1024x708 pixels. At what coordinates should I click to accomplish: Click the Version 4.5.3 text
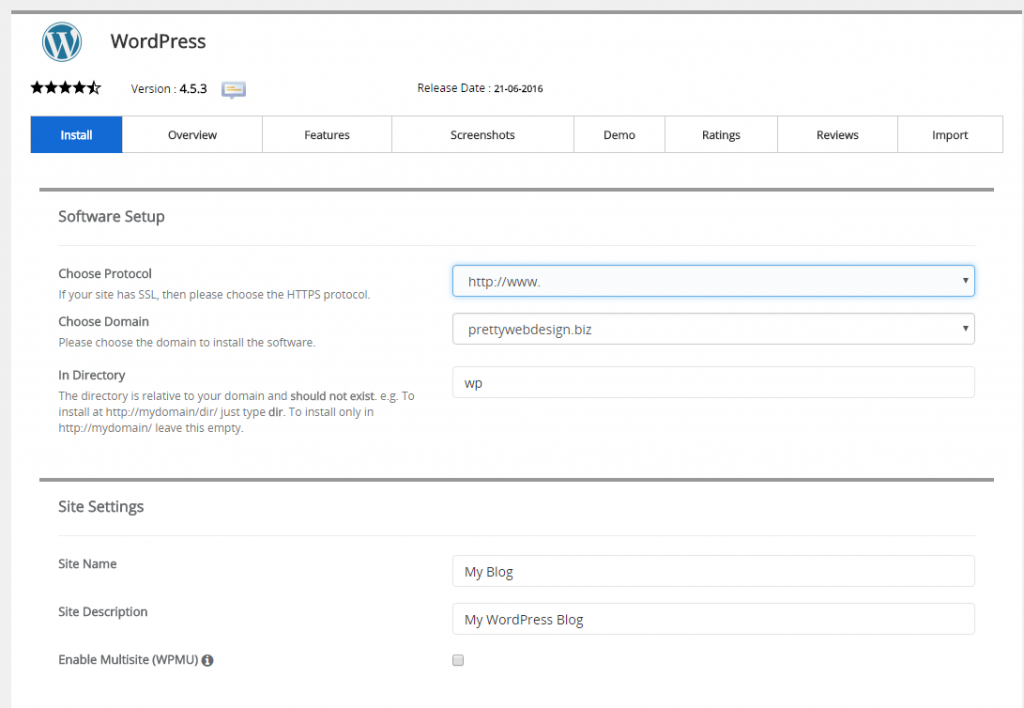point(168,89)
